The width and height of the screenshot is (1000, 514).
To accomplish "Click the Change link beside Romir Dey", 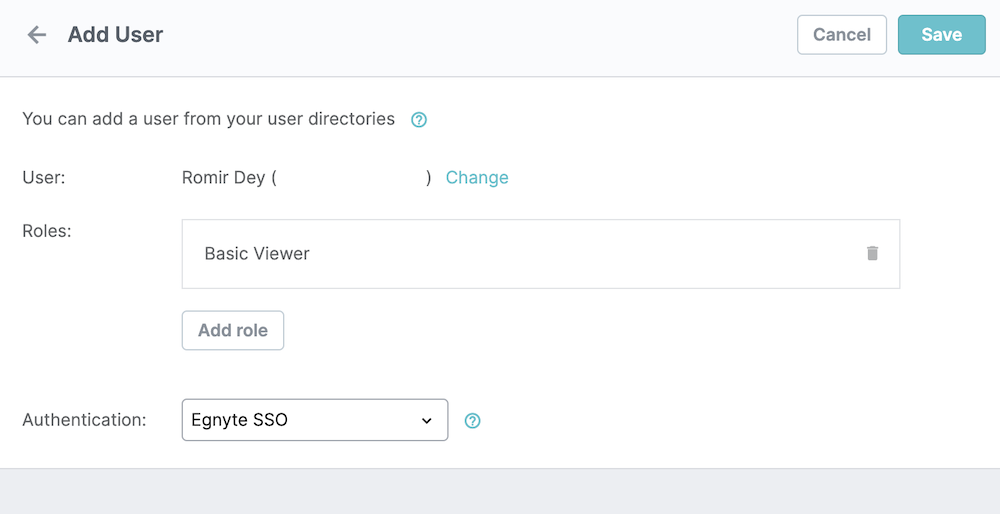I will 477,177.
